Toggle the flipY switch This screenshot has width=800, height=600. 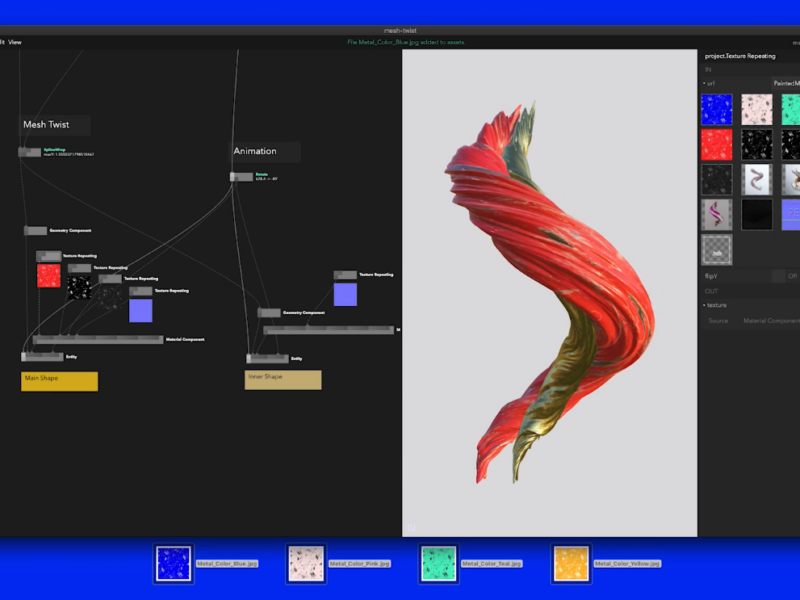pyautogui.click(x=778, y=276)
